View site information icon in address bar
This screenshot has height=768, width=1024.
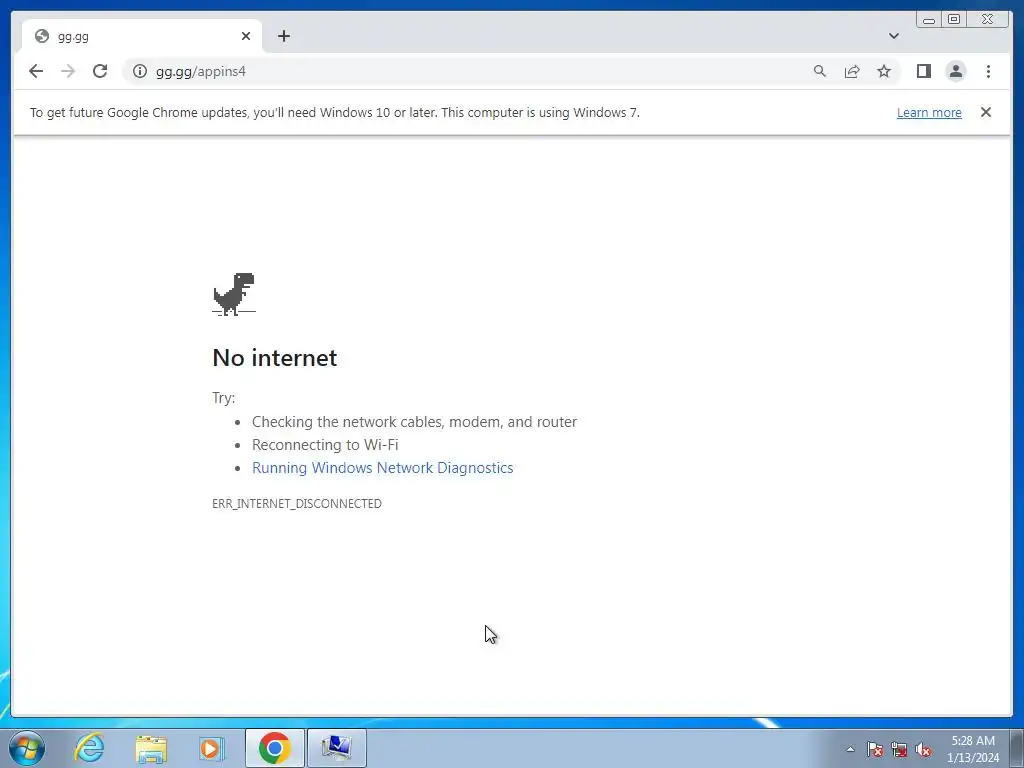140,71
